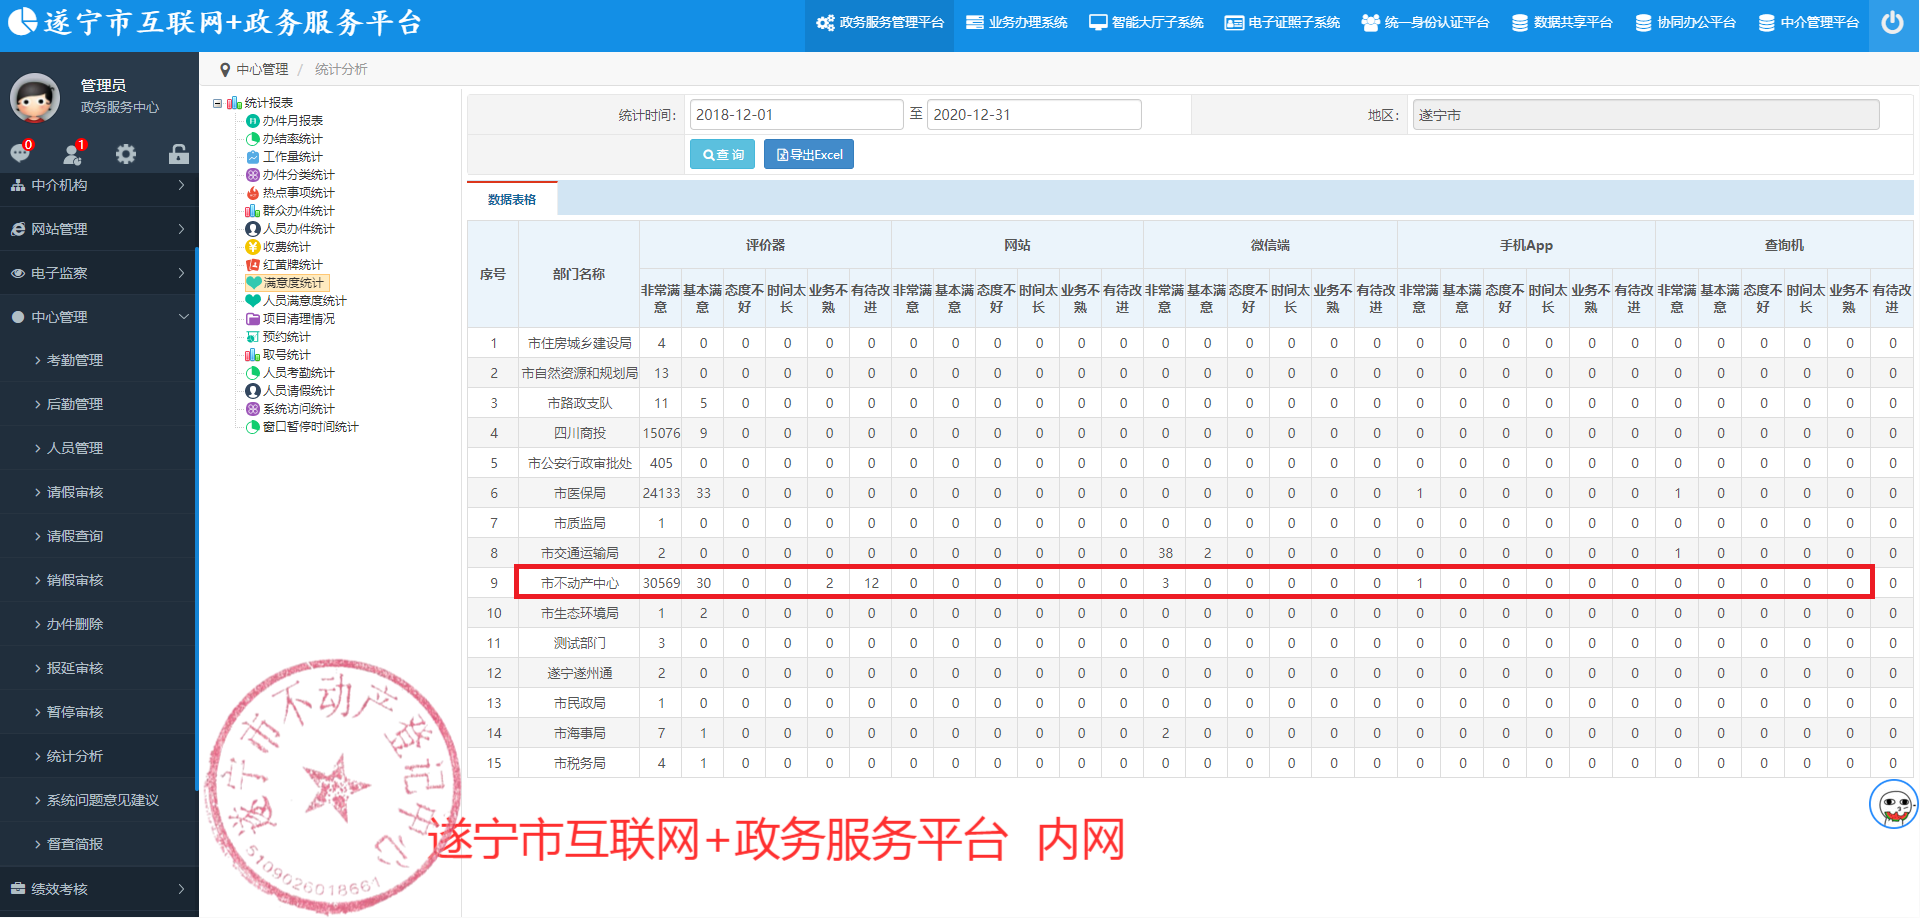Image resolution: width=1920 pixels, height=918 pixels.
Task: Open 政务服务管理平台 in top navigation
Action: click(x=880, y=23)
